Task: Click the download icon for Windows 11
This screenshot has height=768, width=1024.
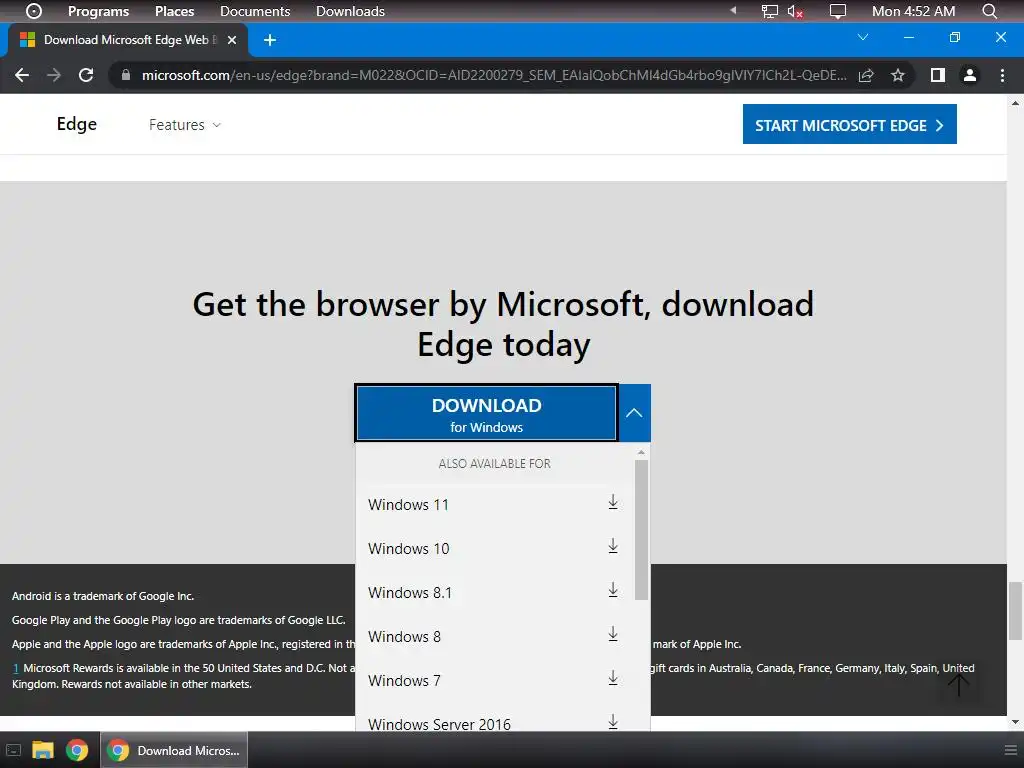Action: pyautogui.click(x=613, y=502)
